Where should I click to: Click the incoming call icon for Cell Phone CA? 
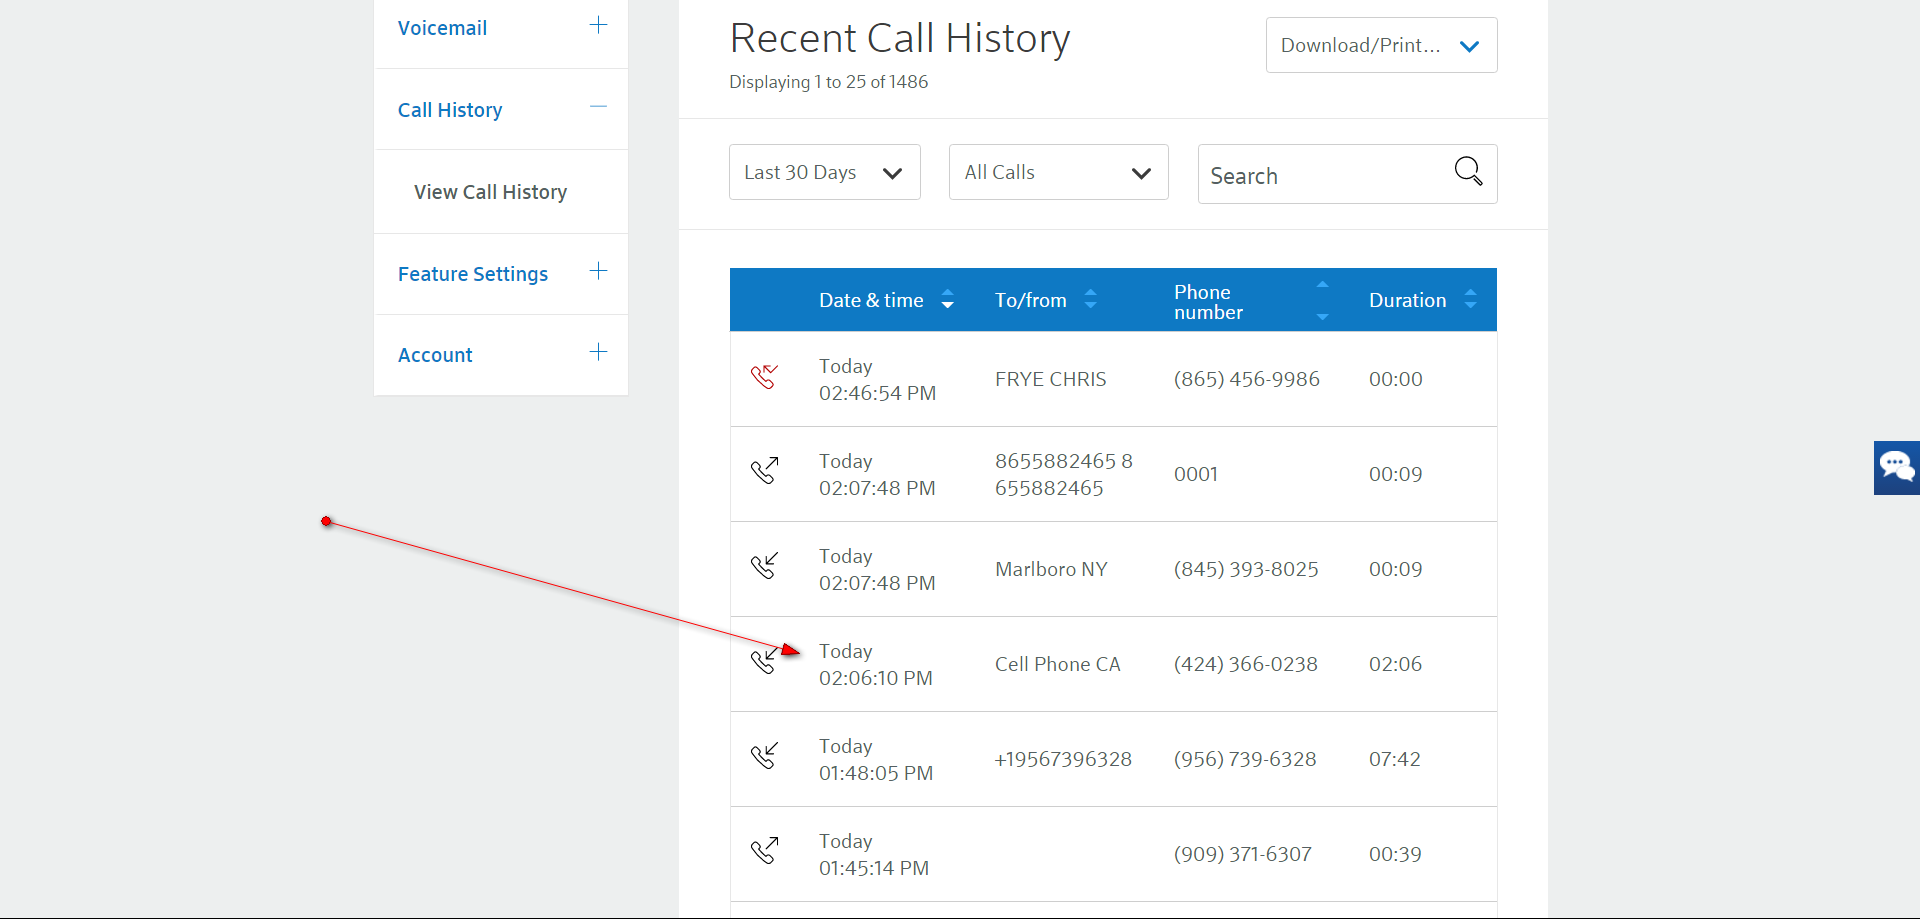click(x=764, y=661)
